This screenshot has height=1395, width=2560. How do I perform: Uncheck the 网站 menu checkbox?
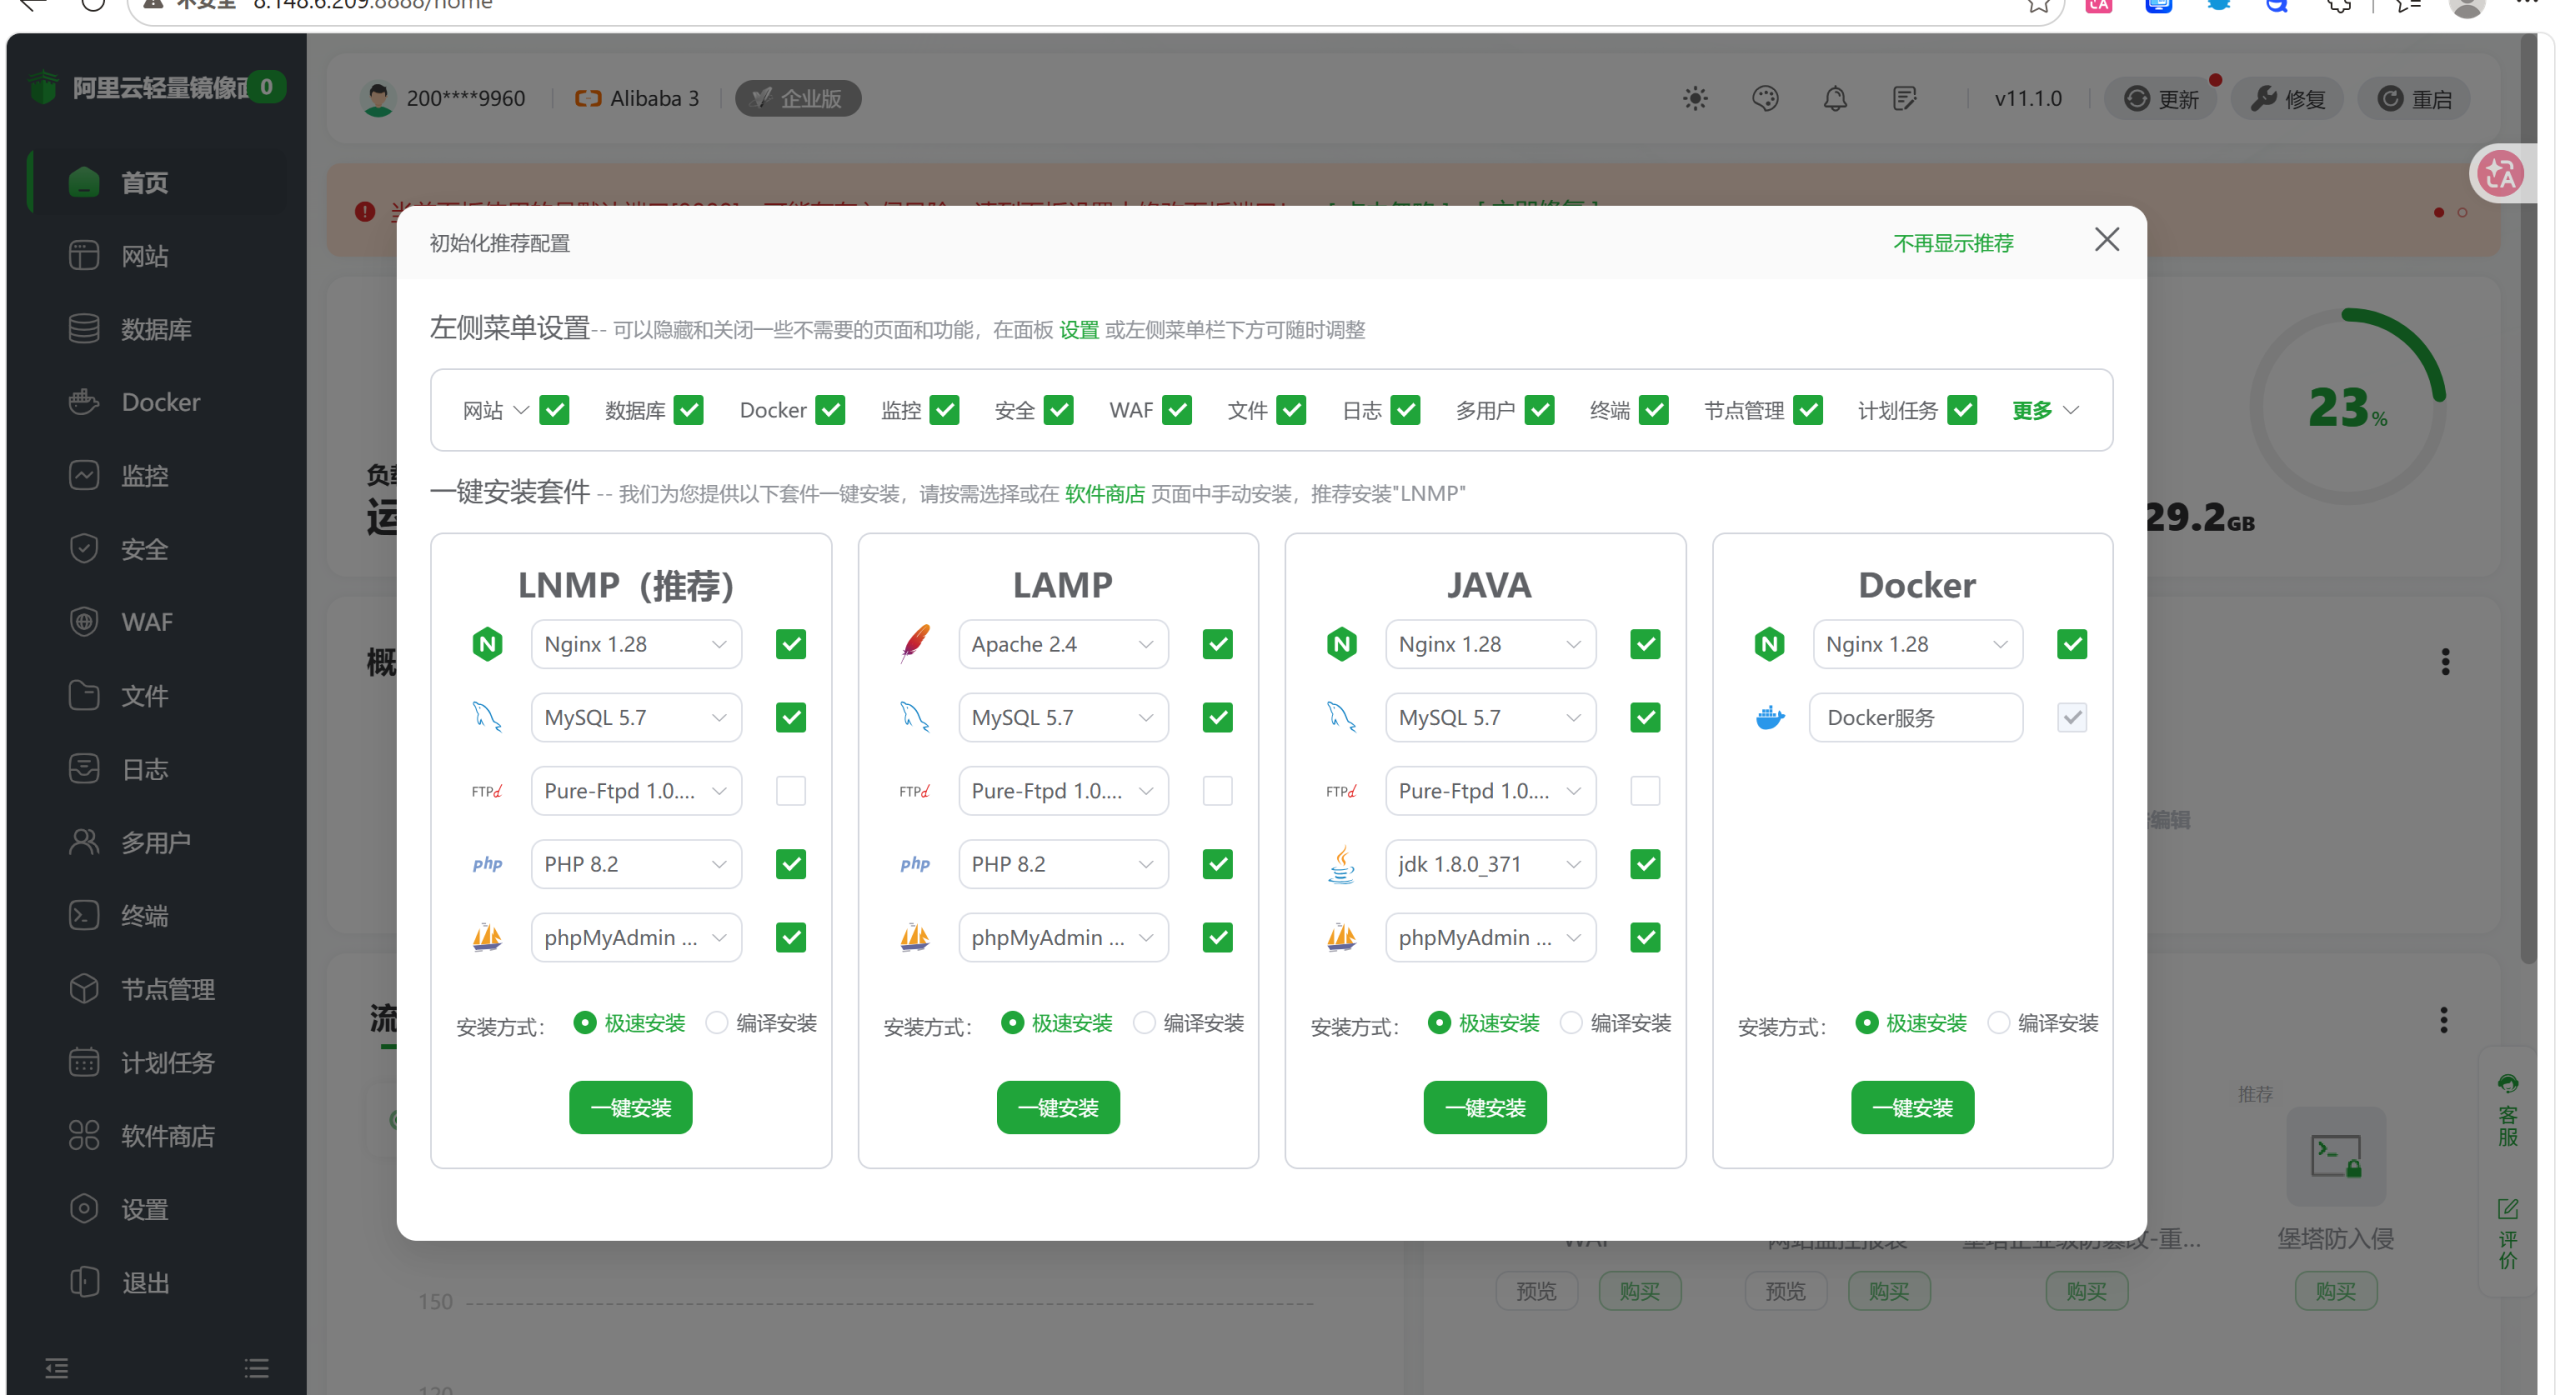click(554, 410)
